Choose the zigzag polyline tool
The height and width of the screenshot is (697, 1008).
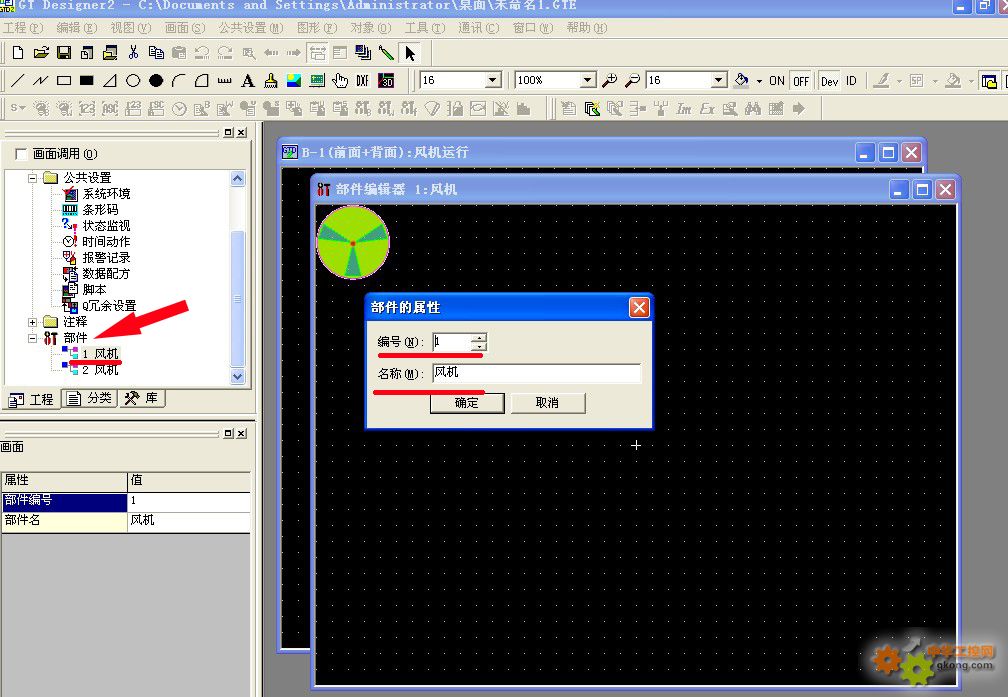pos(40,81)
